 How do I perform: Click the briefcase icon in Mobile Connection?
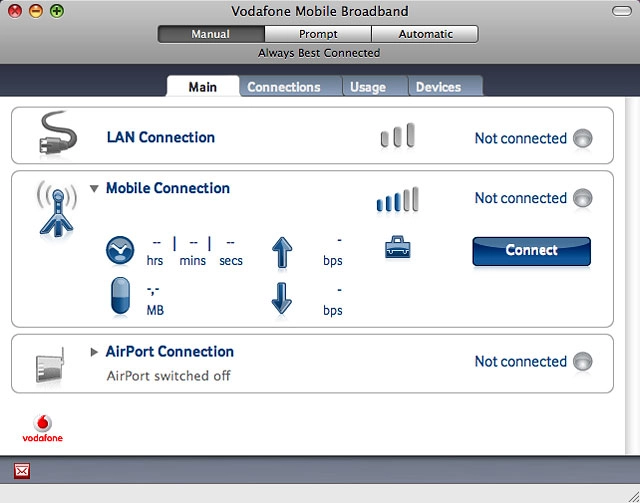398,247
